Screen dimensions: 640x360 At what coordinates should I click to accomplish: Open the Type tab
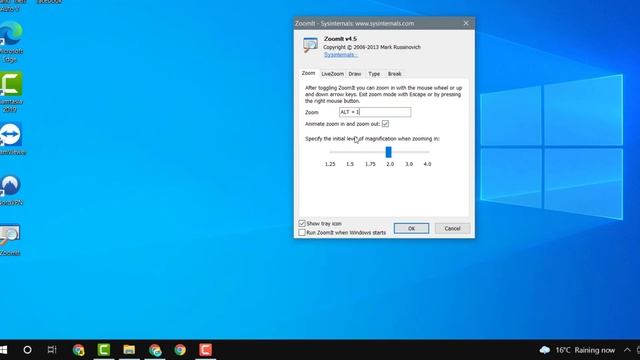click(x=374, y=74)
